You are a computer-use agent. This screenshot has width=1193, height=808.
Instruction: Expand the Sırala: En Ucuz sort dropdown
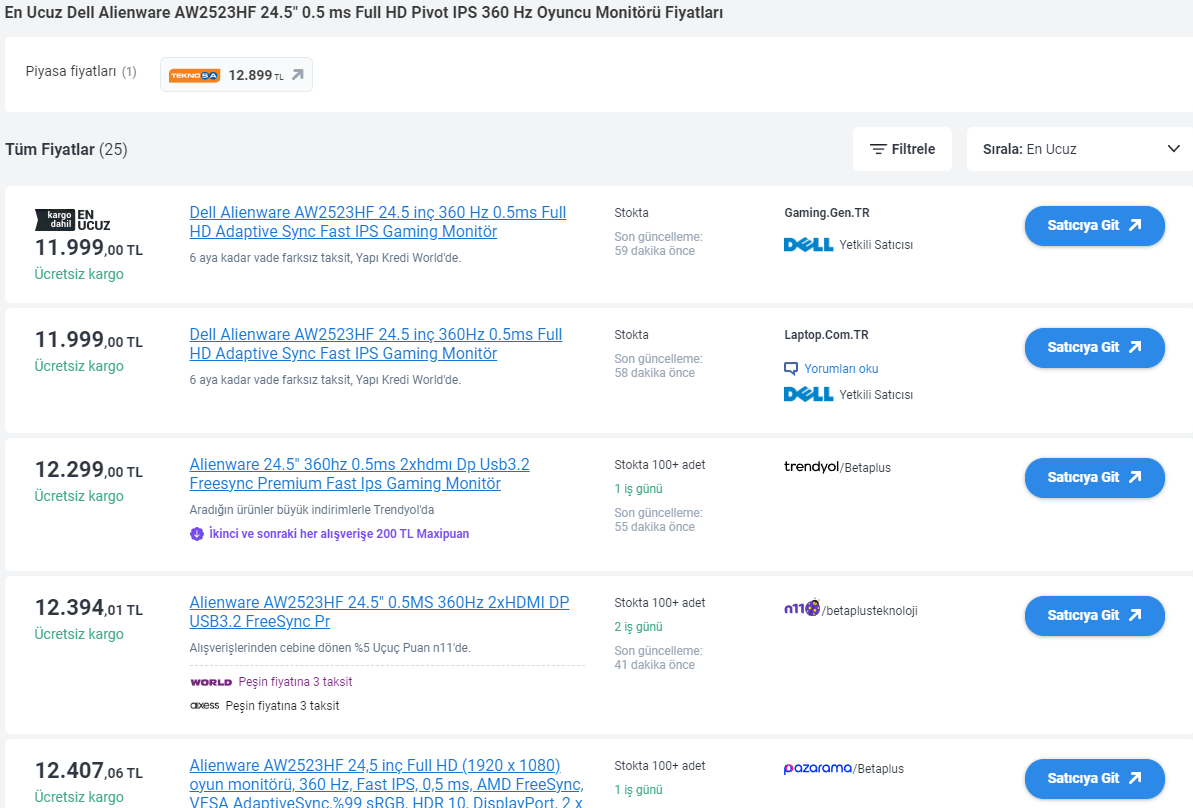tap(1080, 149)
